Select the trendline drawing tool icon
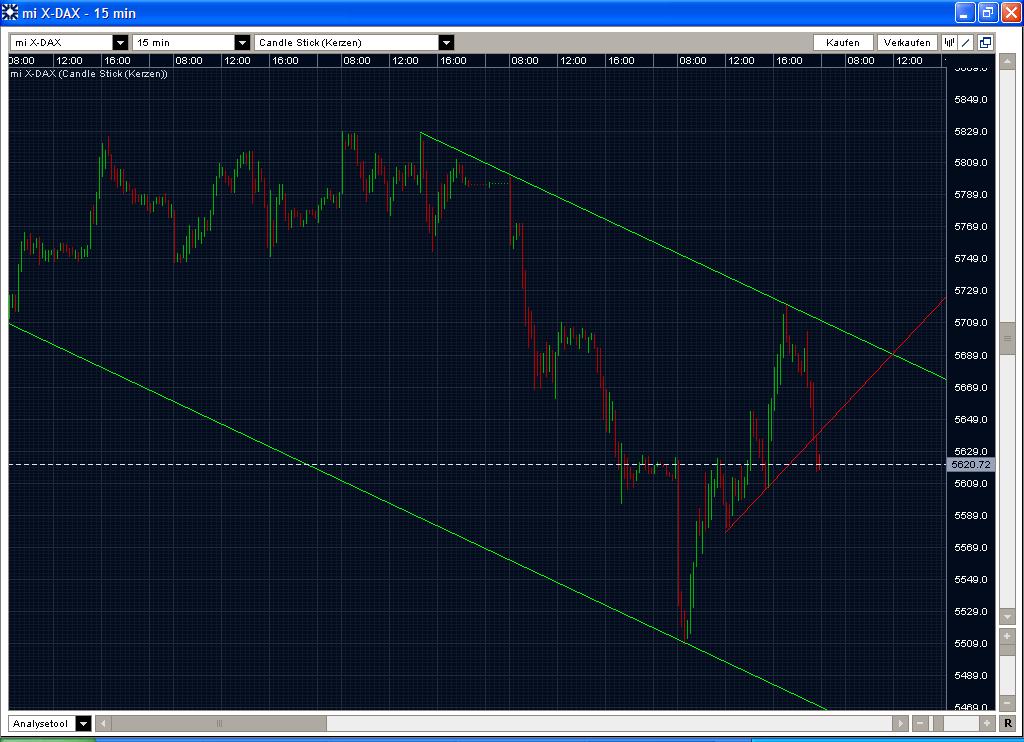This screenshot has height=742, width=1024. pos(963,42)
